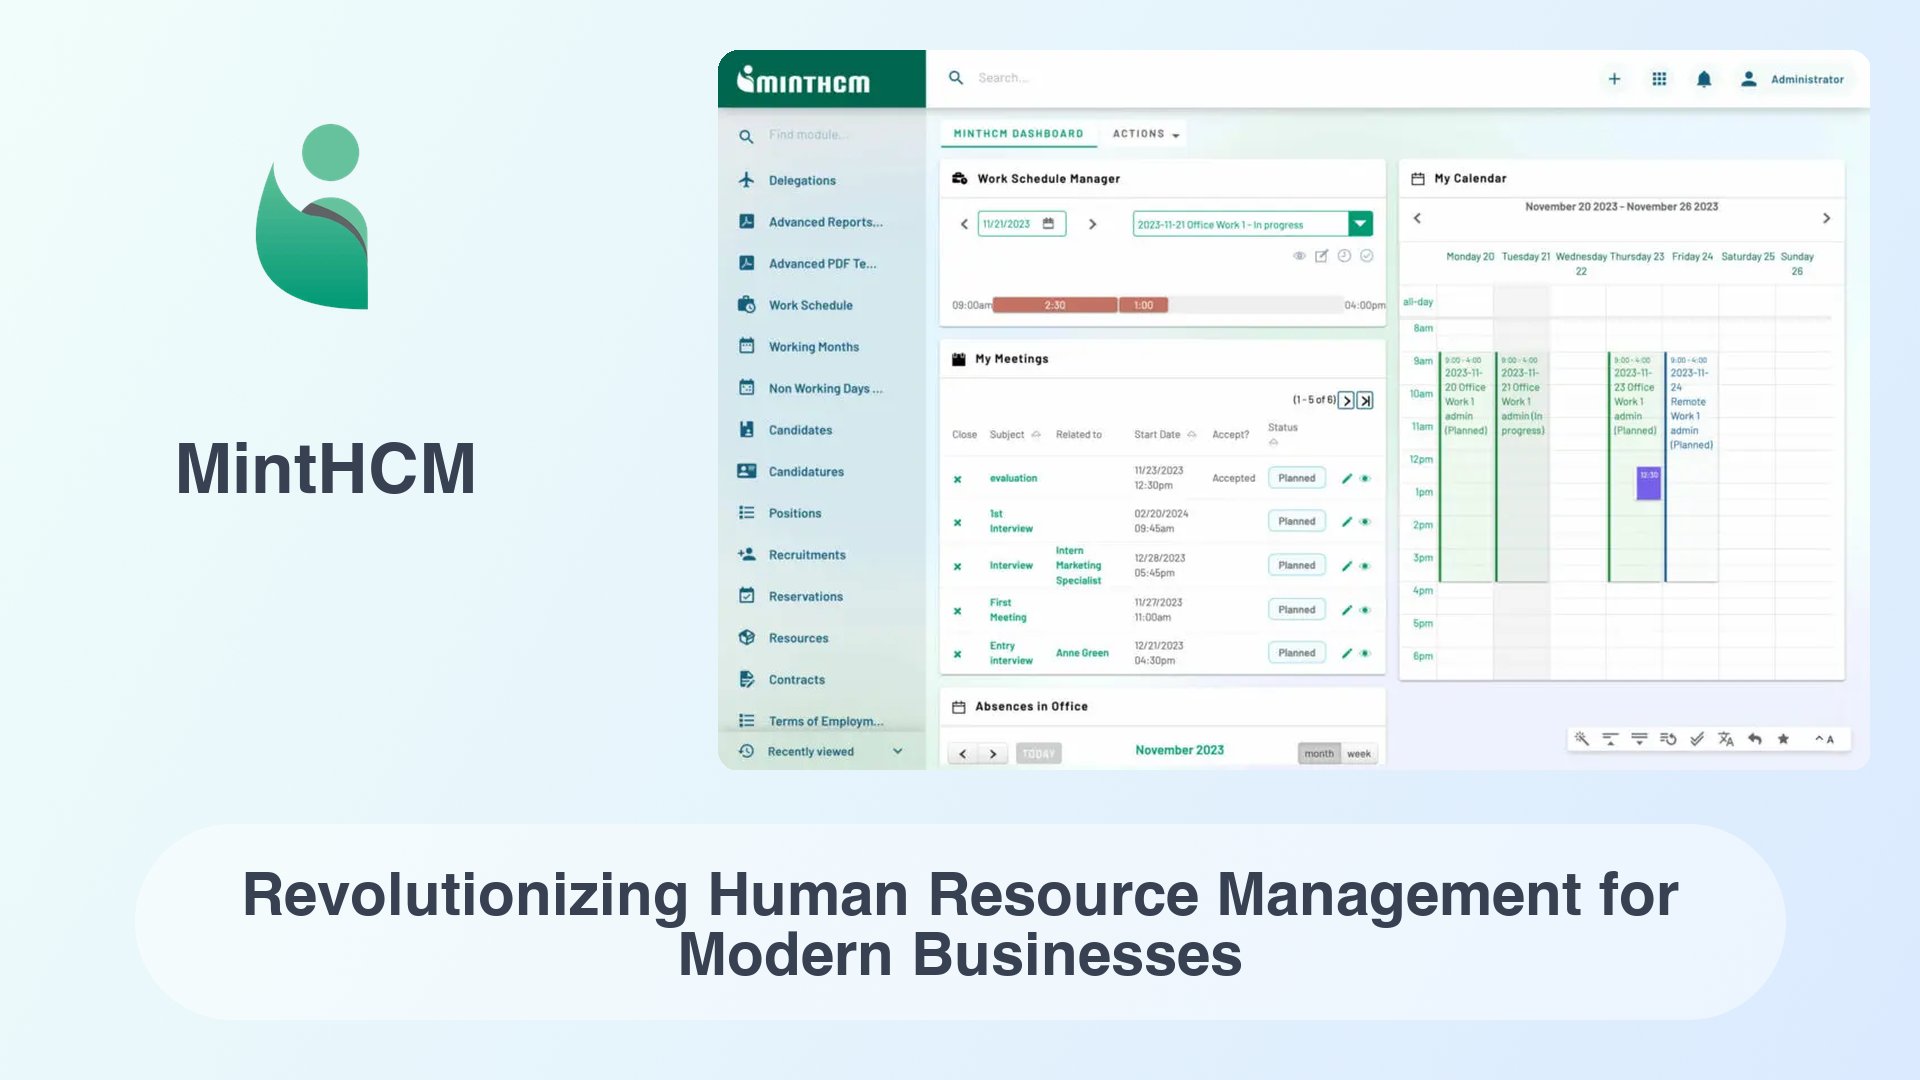Open Friday 24 Remote Work 1 calendar event

point(1691,467)
